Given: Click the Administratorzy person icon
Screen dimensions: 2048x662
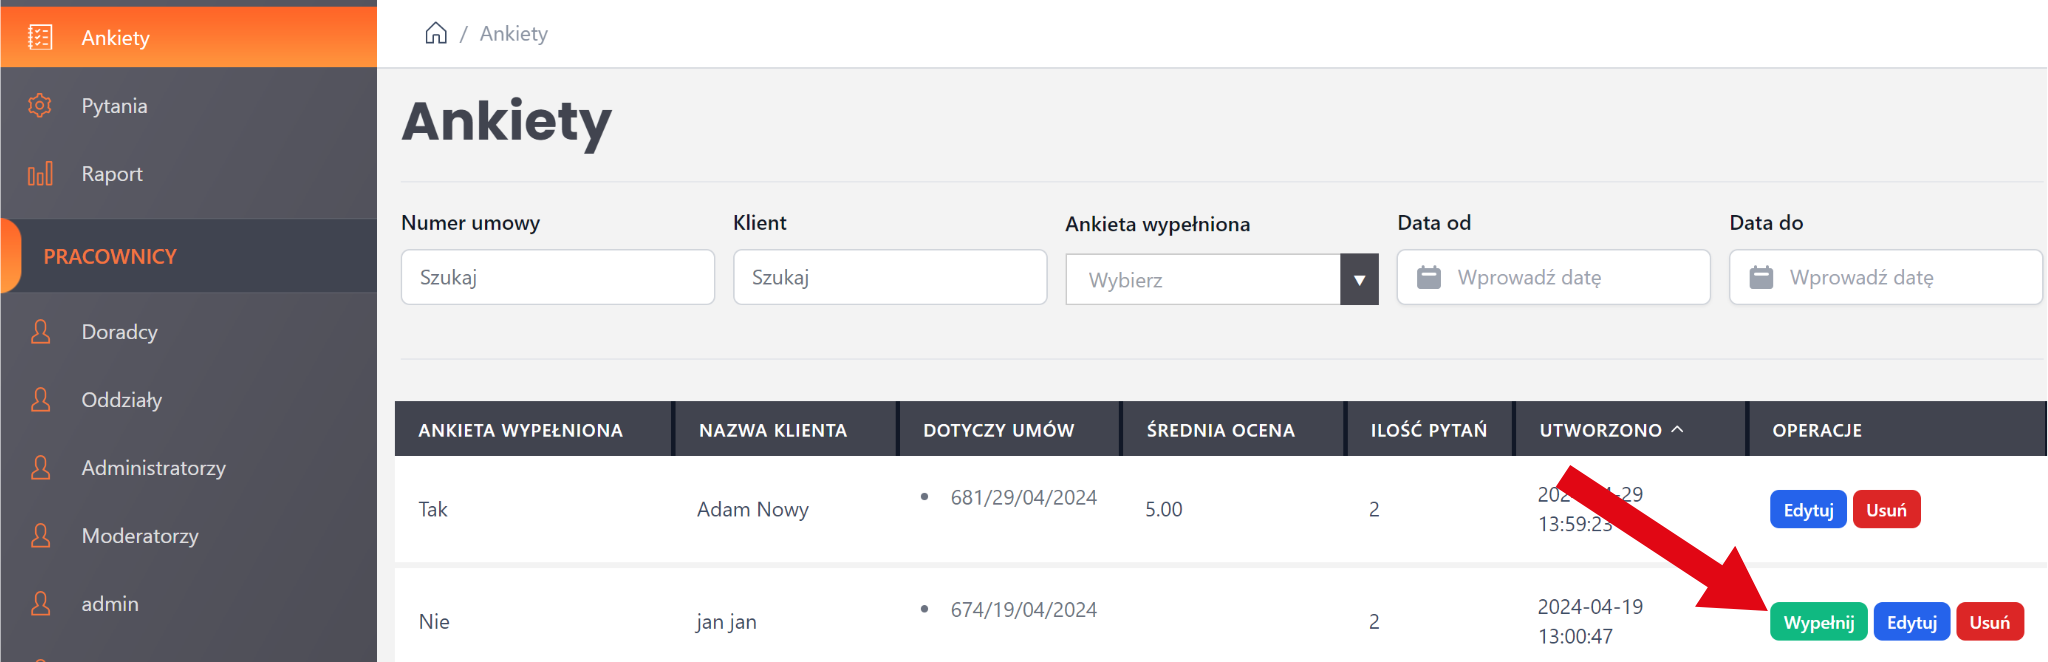Looking at the screenshot, I should click(41, 468).
